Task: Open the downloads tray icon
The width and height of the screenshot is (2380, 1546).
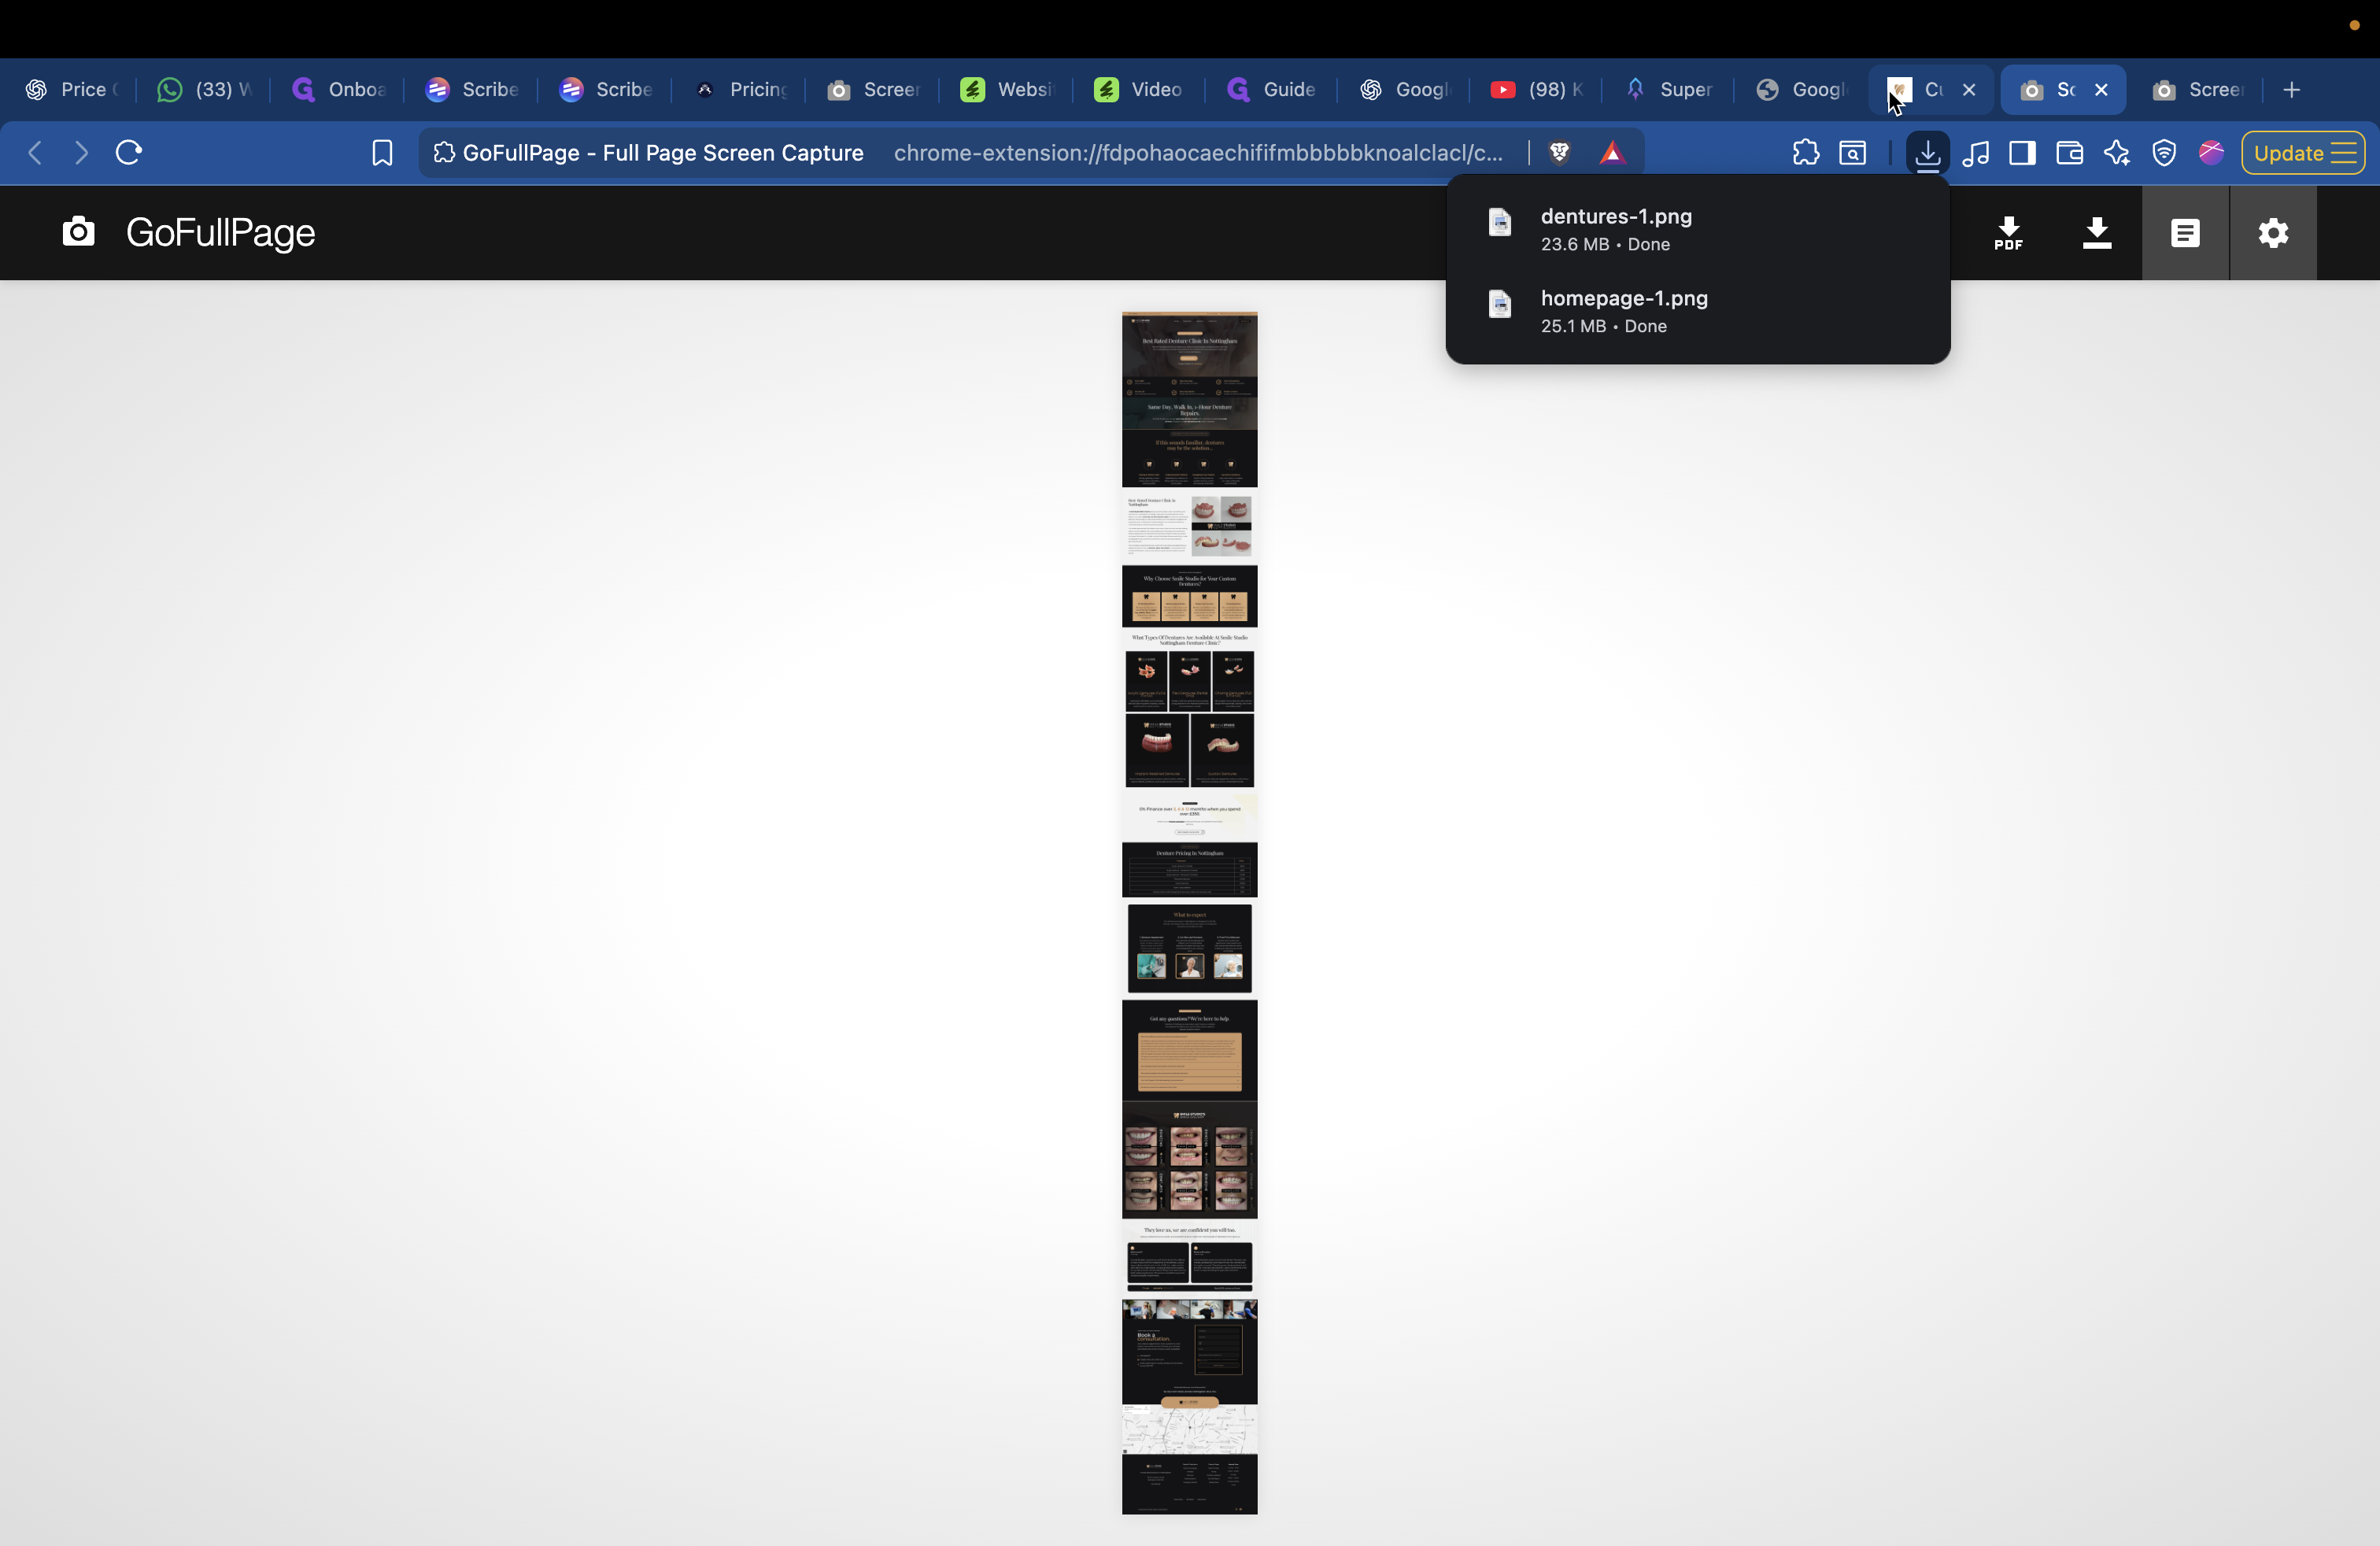Action: [1927, 153]
